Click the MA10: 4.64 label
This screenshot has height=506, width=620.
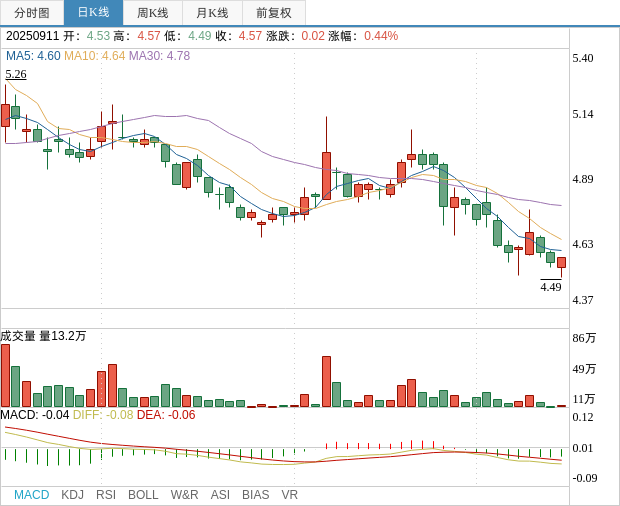pos(95,56)
